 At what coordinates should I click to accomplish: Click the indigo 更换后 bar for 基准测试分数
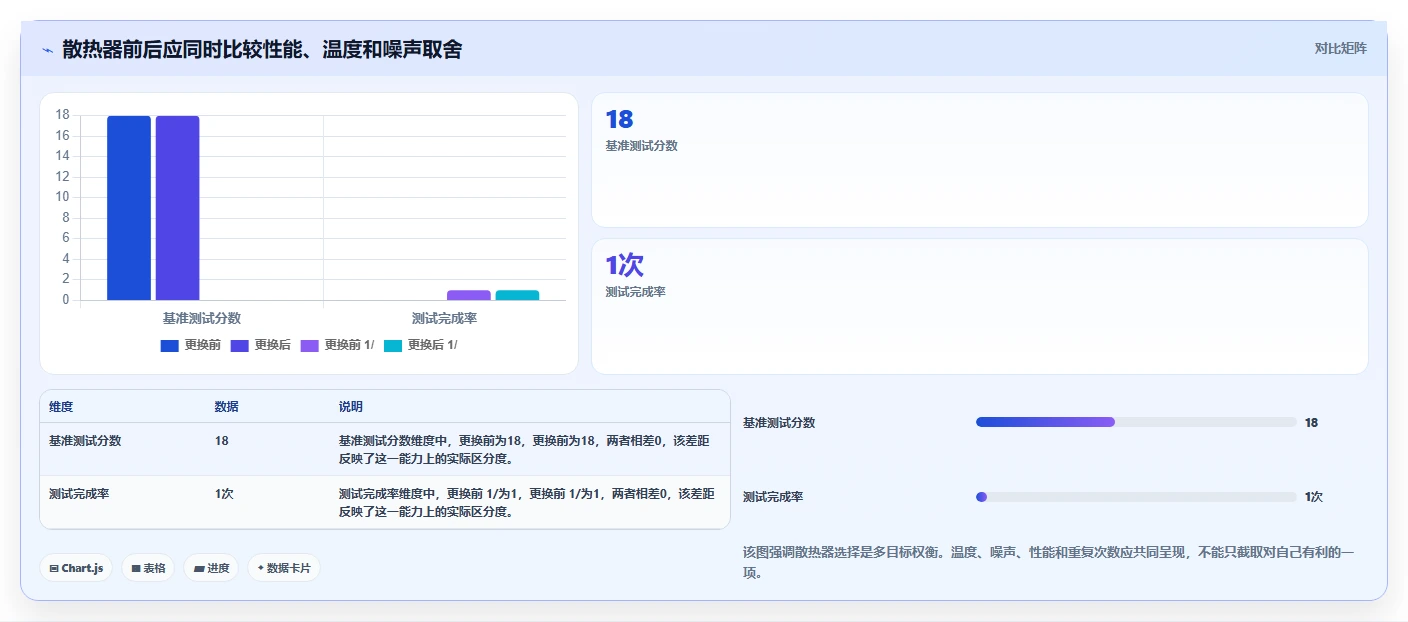(177, 208)
